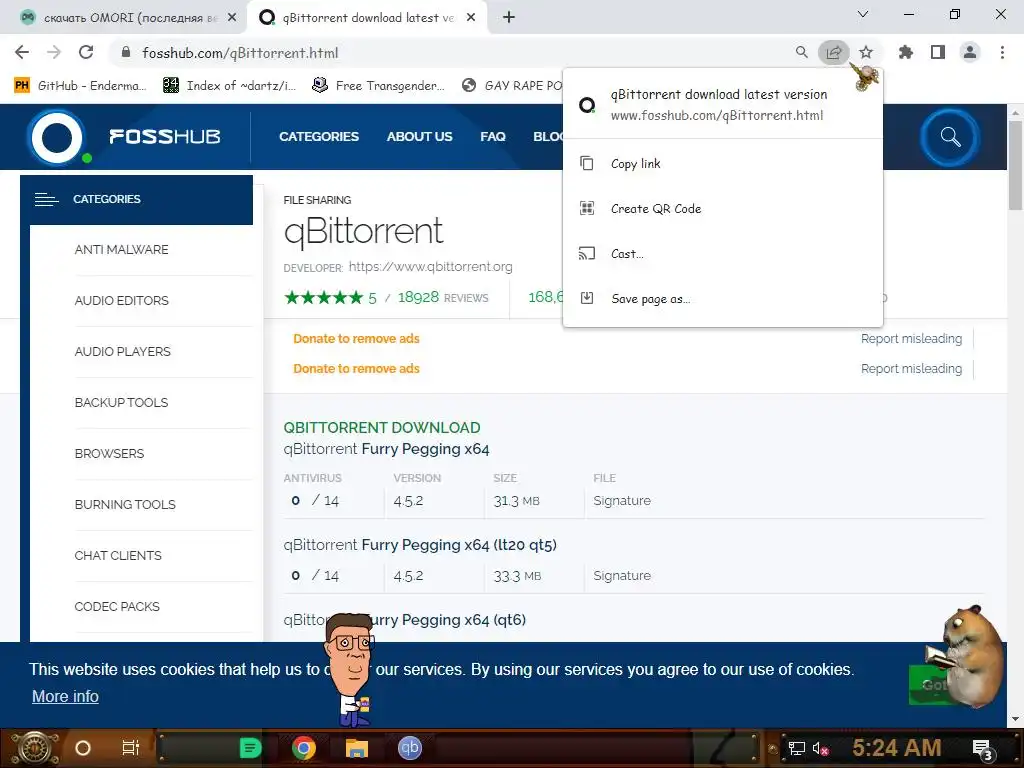
Task: Visit the https://www.qbittorrent.org developer link
Action: pos(430,266)
